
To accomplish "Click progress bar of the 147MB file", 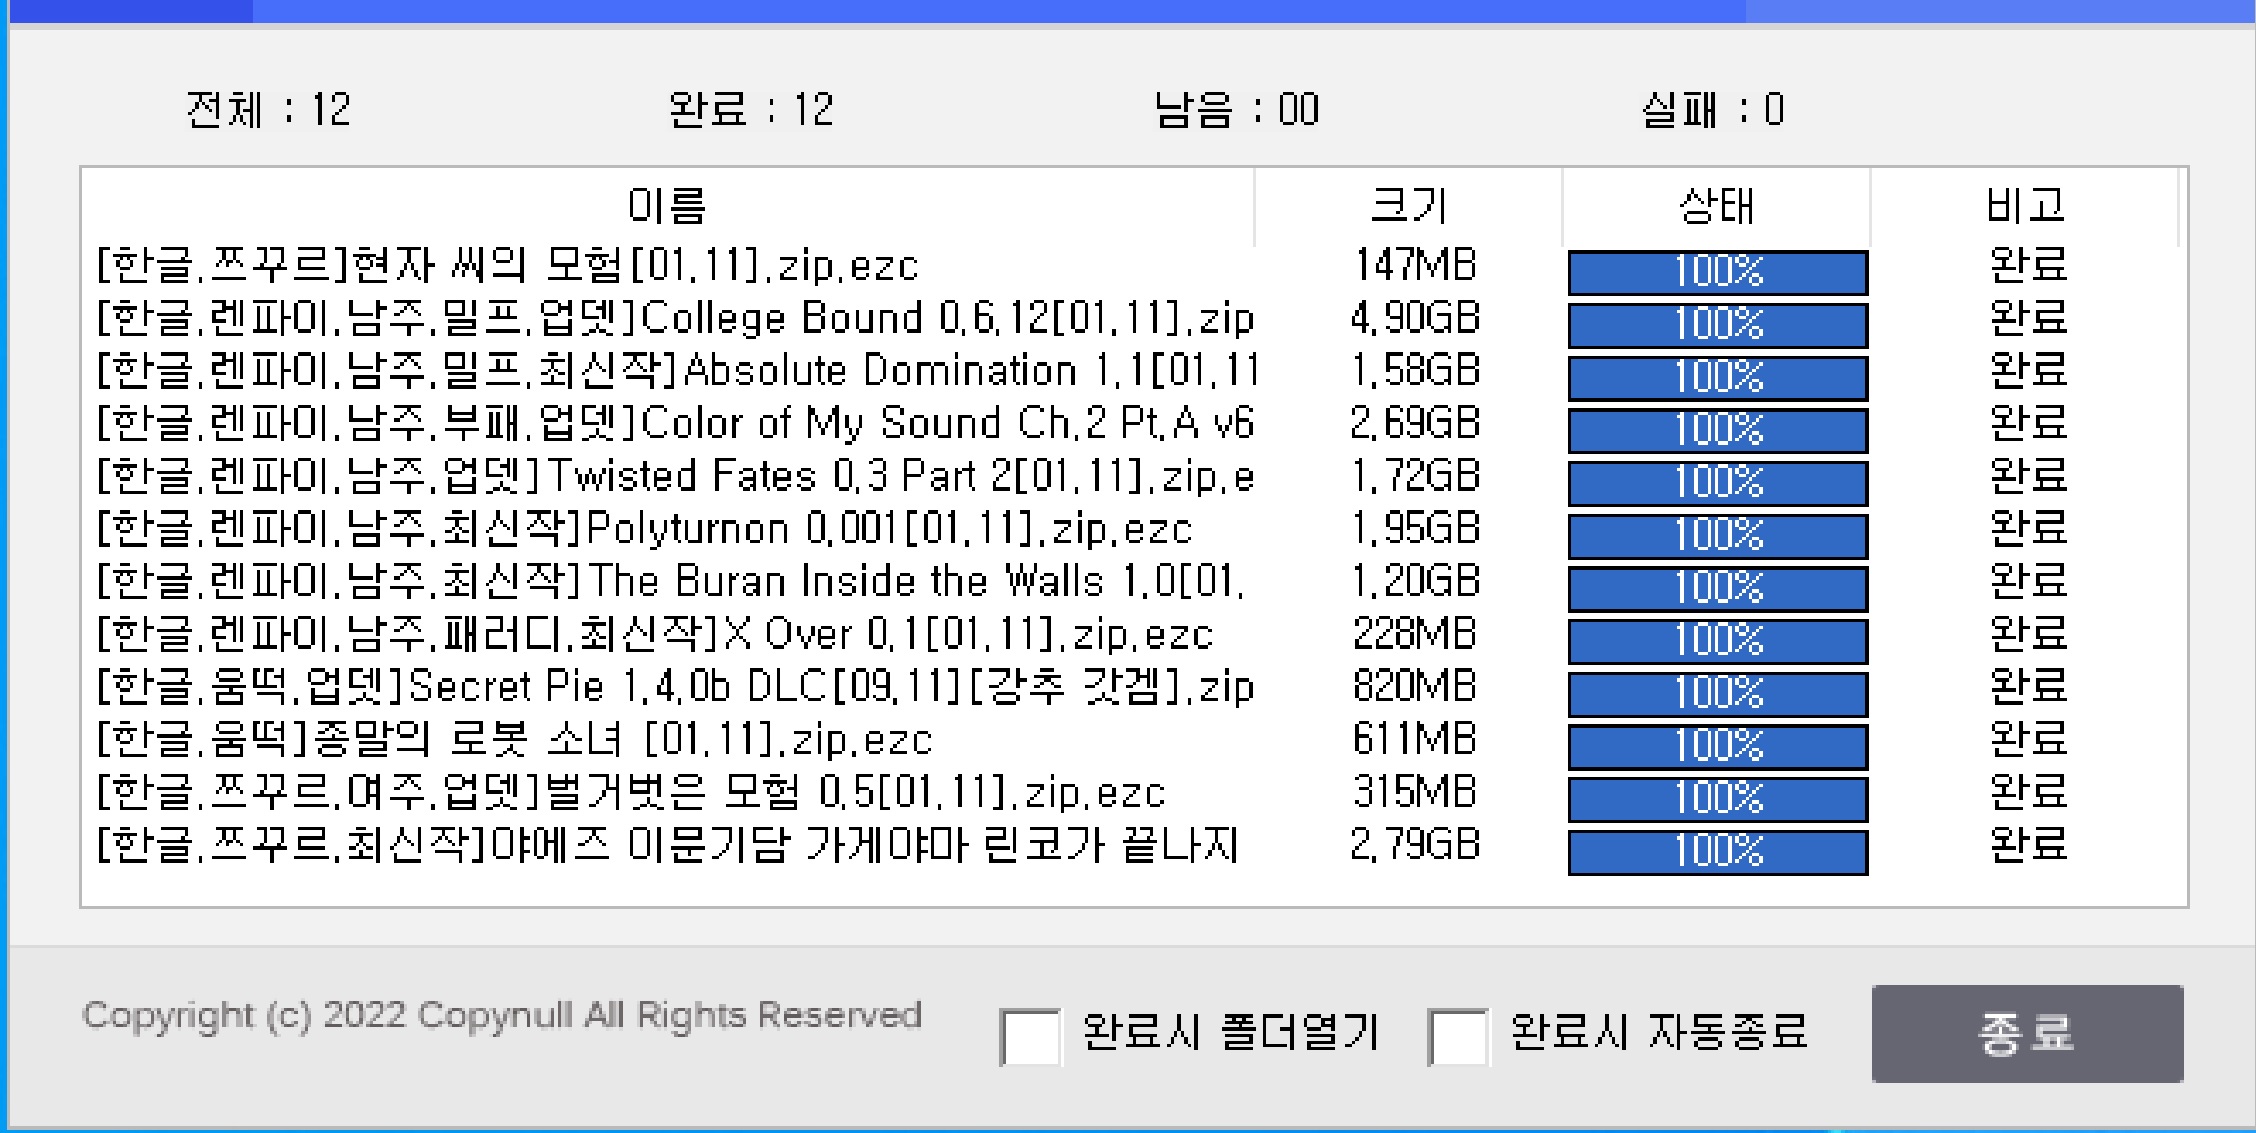I will click(1717, 272).
